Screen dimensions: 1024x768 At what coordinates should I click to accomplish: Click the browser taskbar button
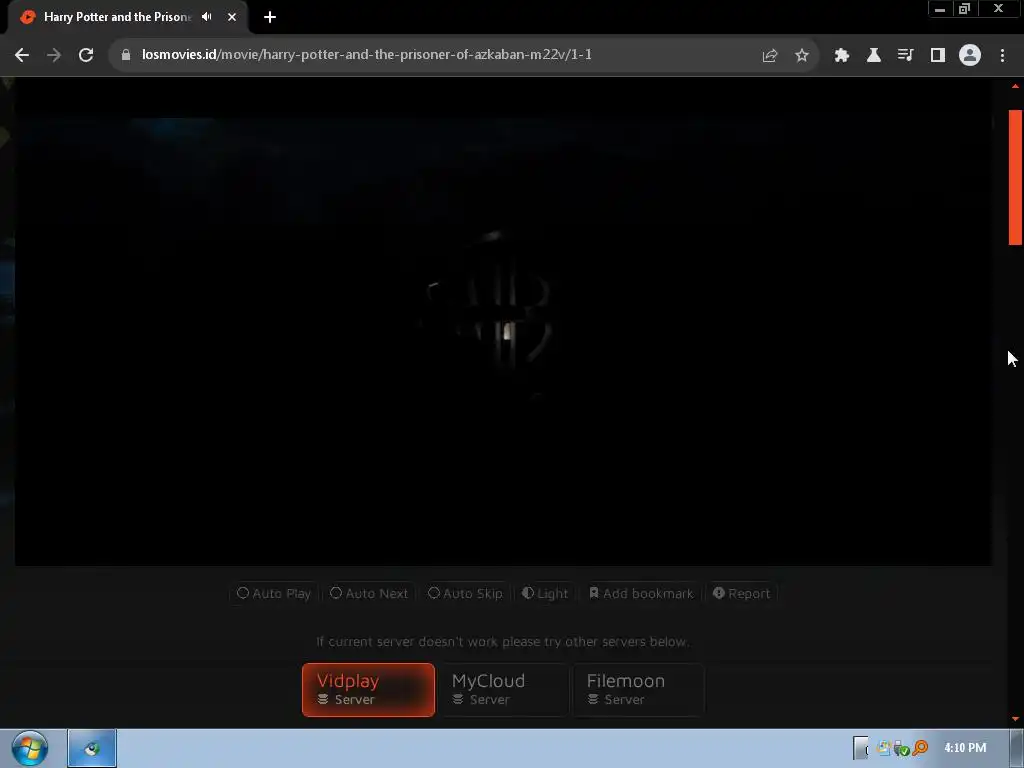coord(92,748)
